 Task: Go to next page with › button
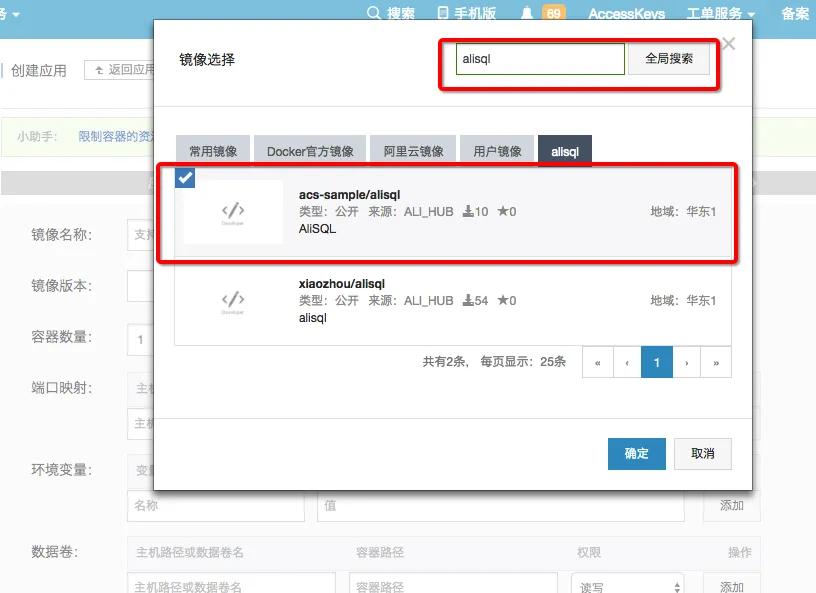click(x=686, y=362)
